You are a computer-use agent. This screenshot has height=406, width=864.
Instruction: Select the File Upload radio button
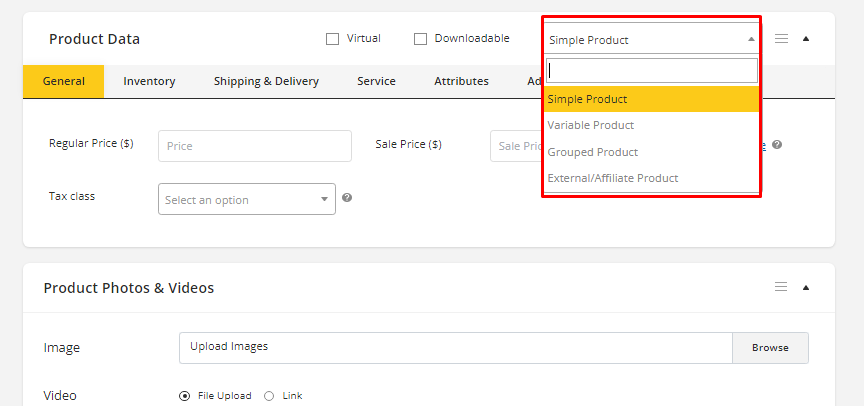pyautogui.click(x=185, y=396)
